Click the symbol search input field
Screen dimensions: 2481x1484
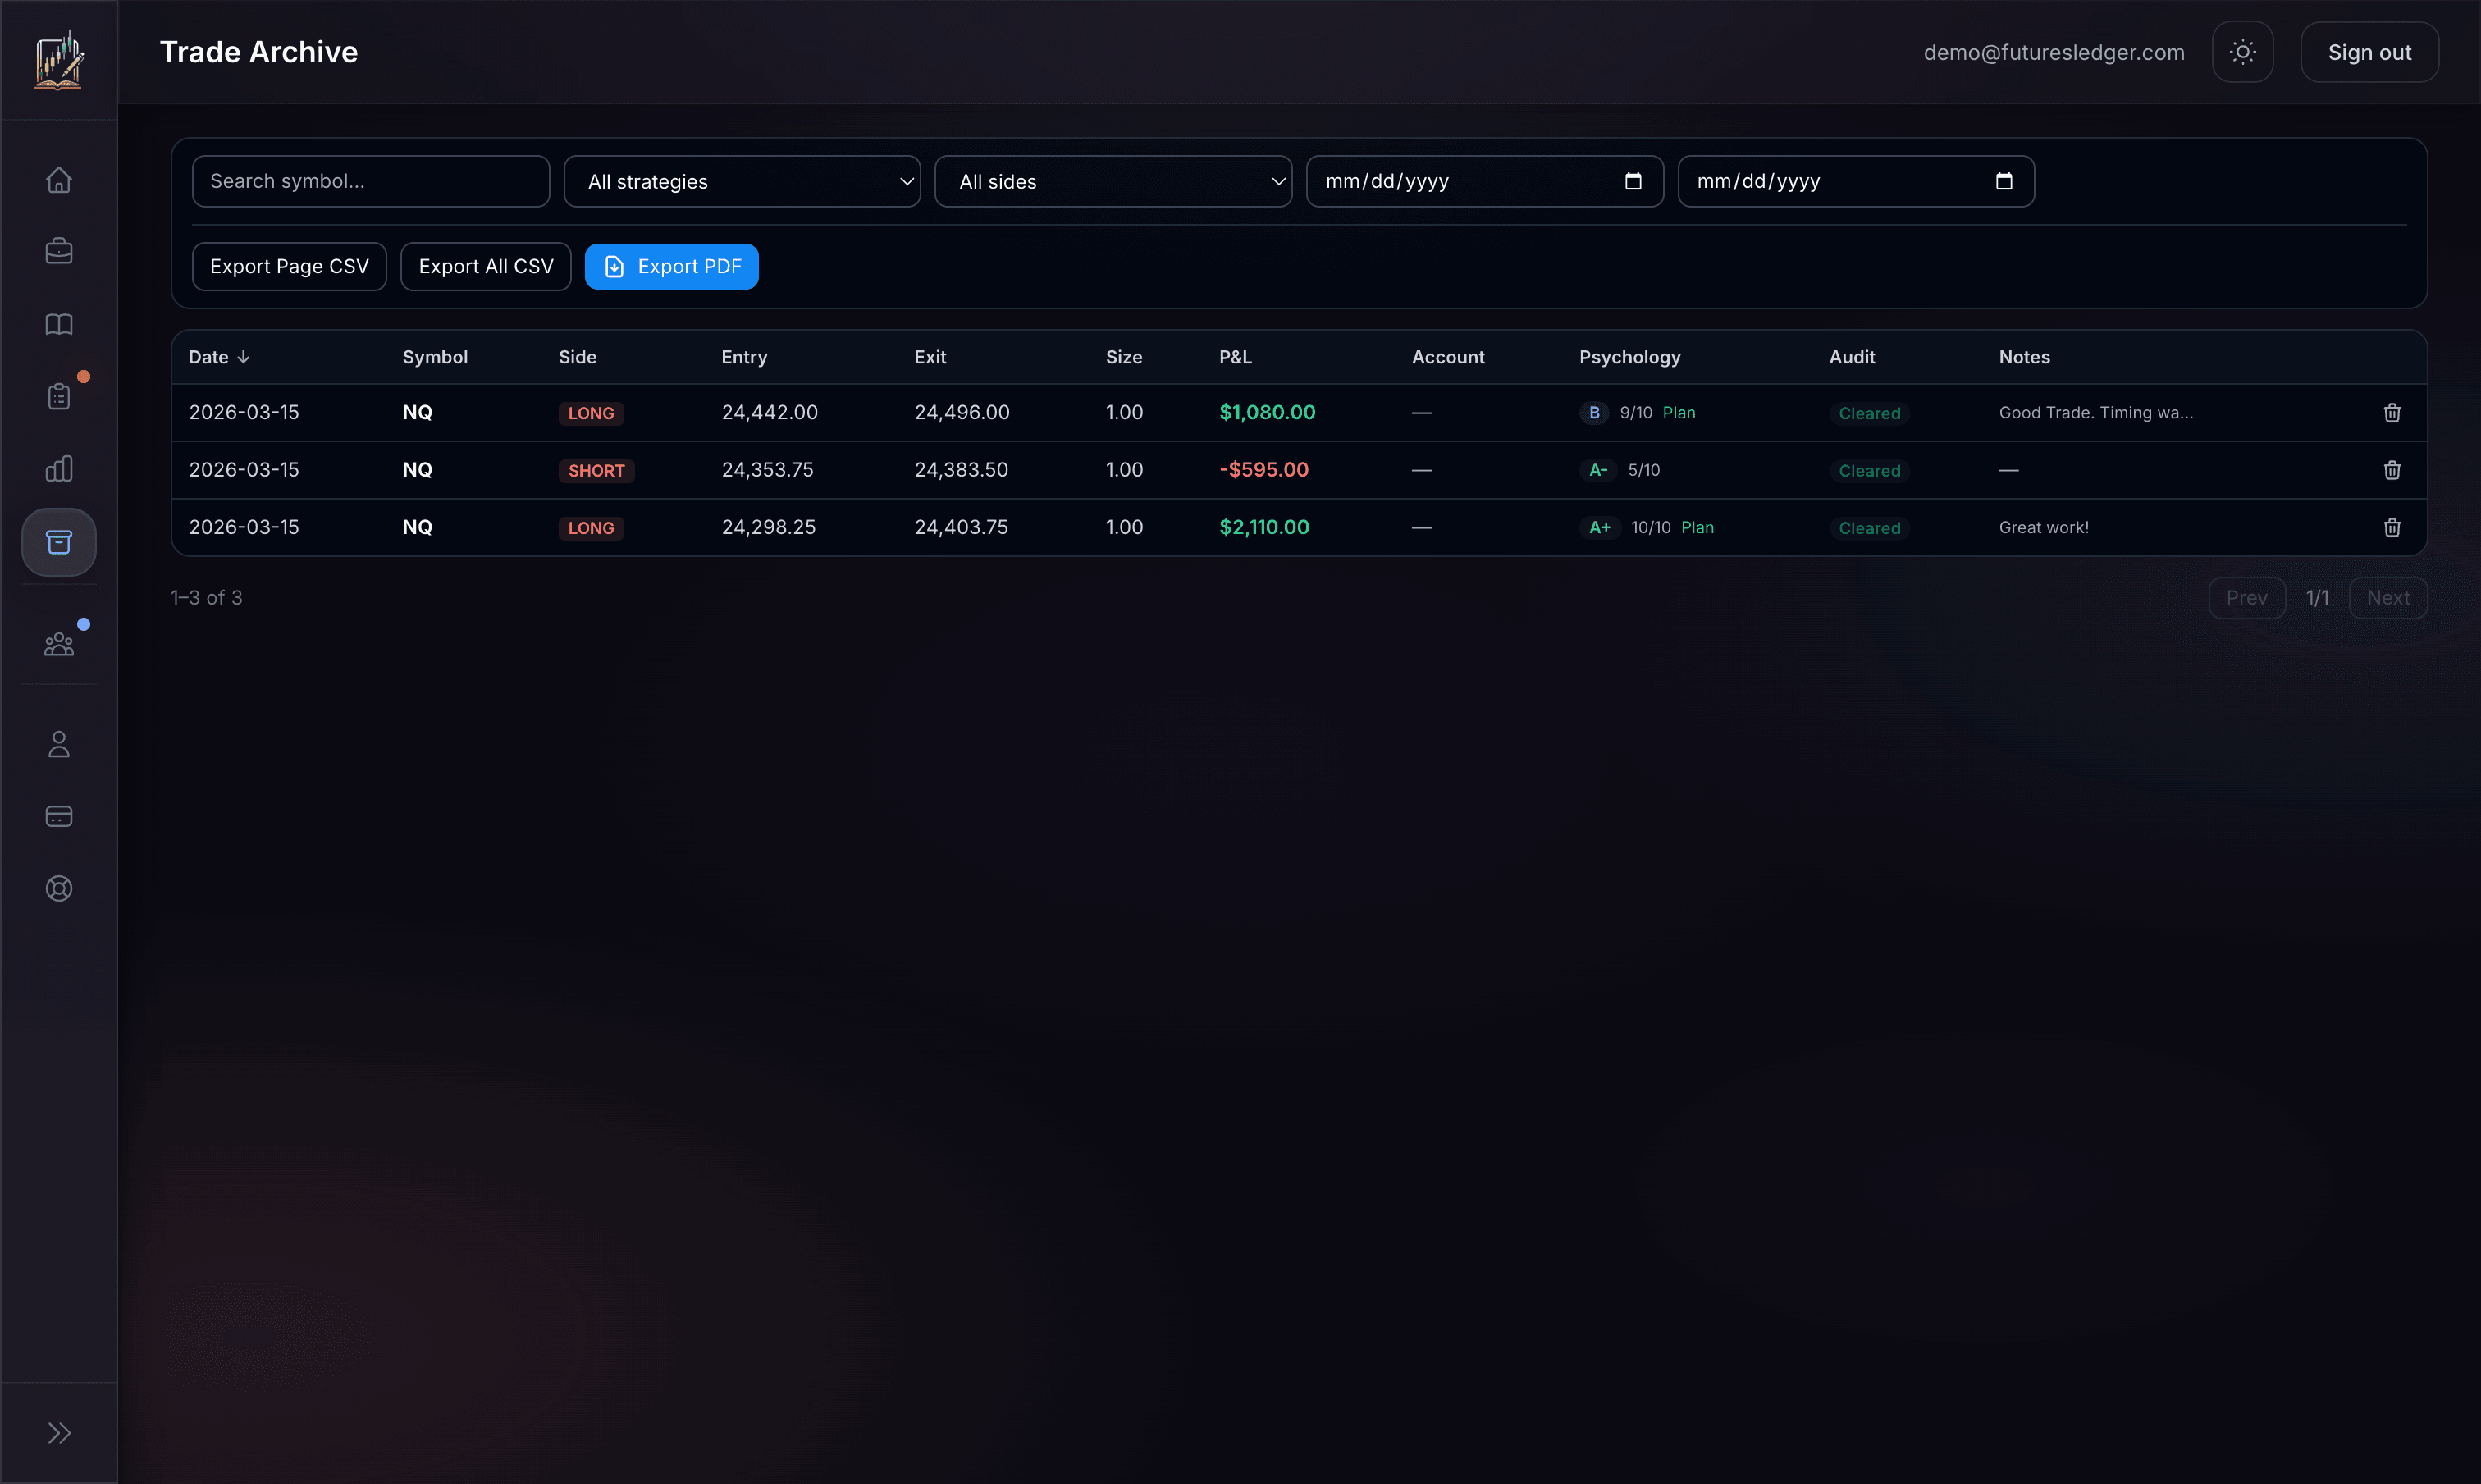coord(370,181)
